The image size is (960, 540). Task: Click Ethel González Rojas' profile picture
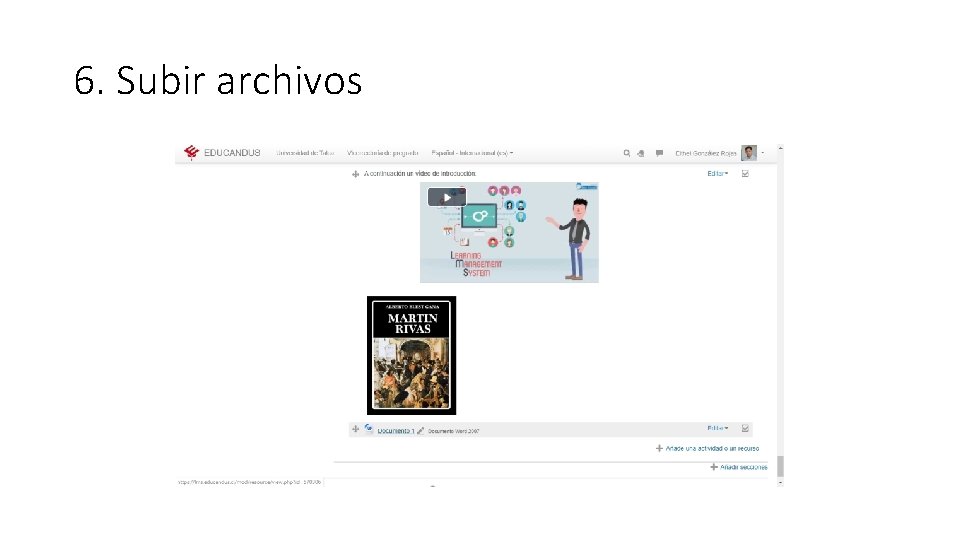tap(749, 153)
